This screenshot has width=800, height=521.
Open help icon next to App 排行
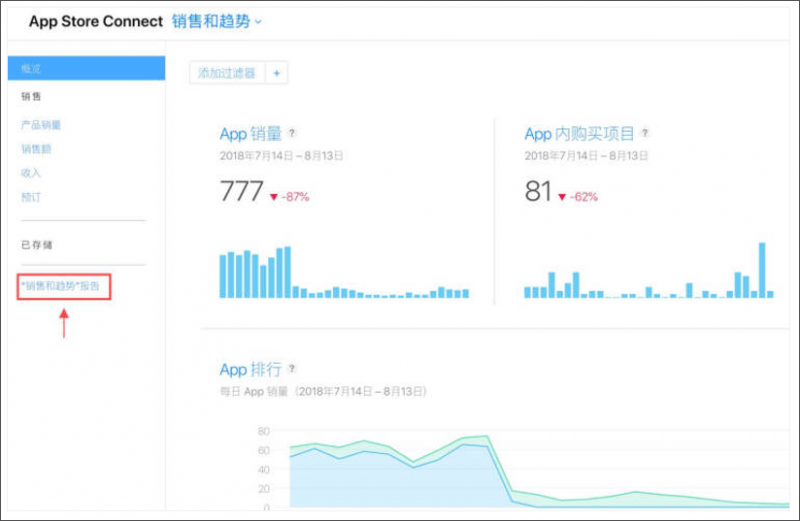[292, 368]
